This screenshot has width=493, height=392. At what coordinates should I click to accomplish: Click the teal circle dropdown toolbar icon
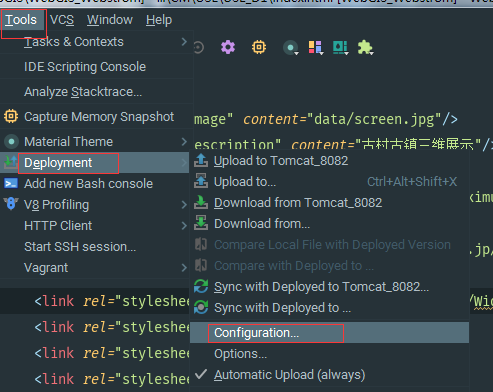click(291, 48)
